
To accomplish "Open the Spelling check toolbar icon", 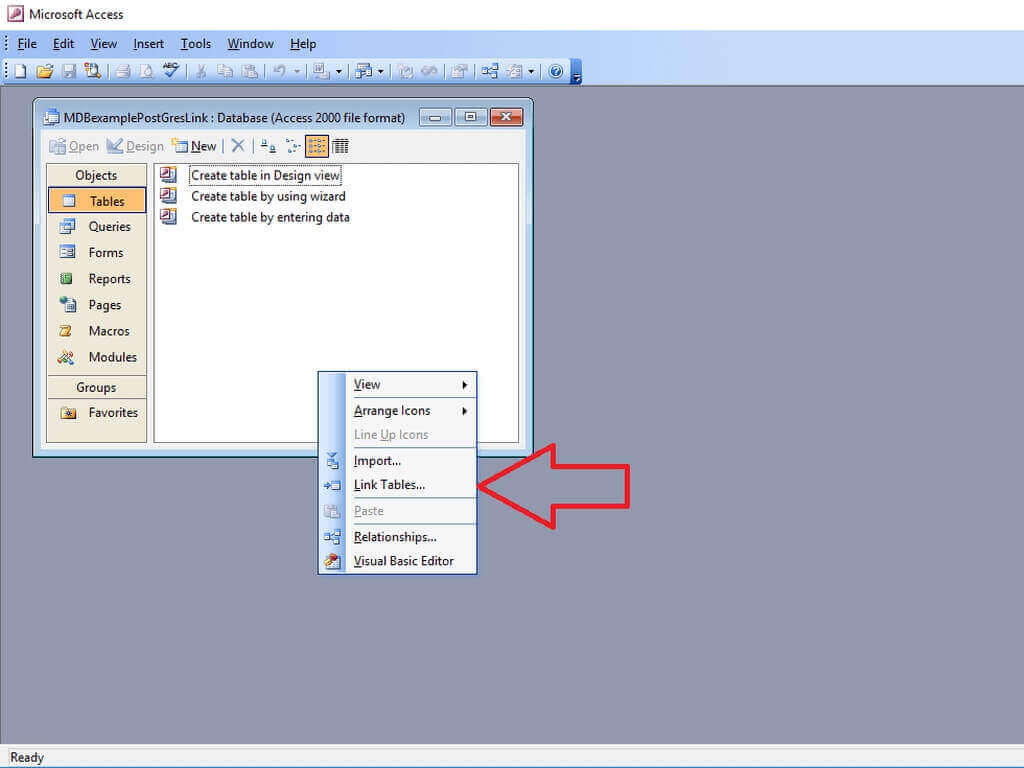I will (x=170, y=71).
